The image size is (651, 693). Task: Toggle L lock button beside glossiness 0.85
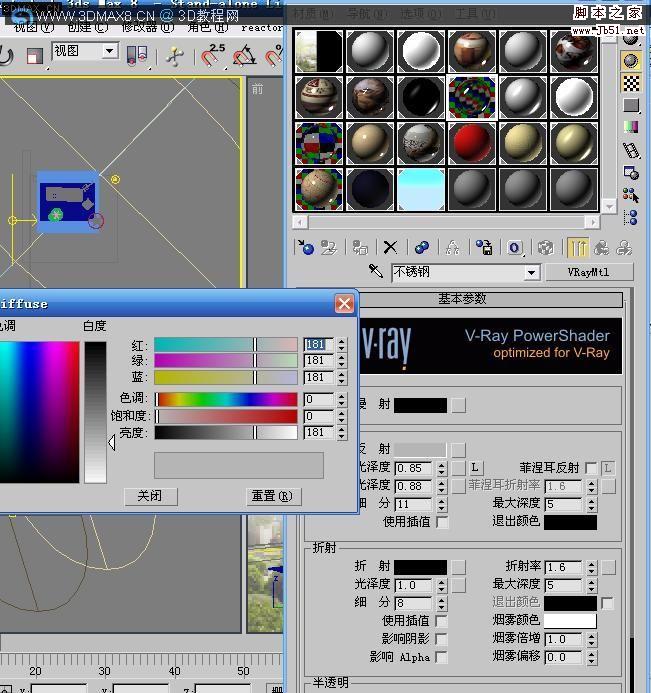[x=475, y=467]
